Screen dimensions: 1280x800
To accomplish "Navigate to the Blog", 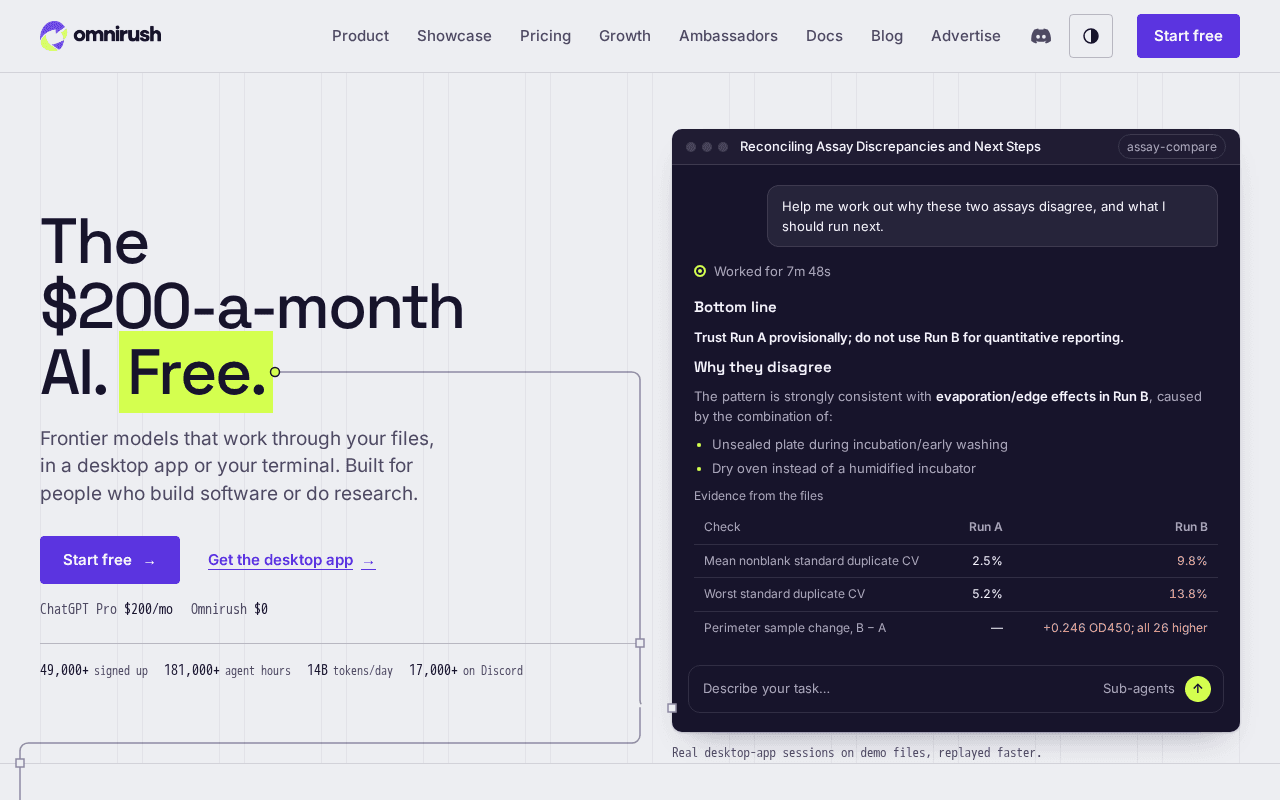I will tap(887, 36).
